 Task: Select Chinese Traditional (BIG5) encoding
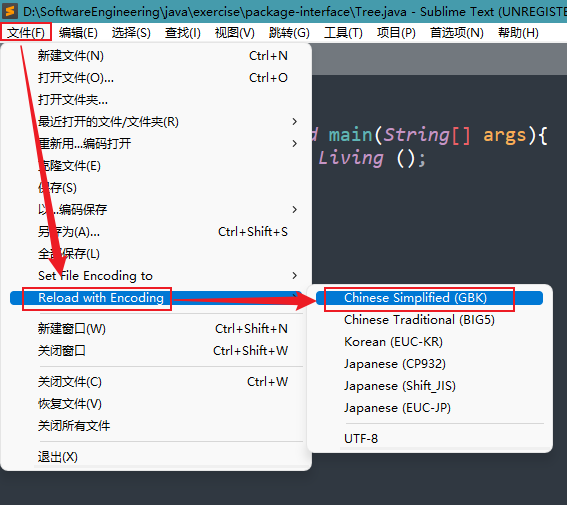430,320
